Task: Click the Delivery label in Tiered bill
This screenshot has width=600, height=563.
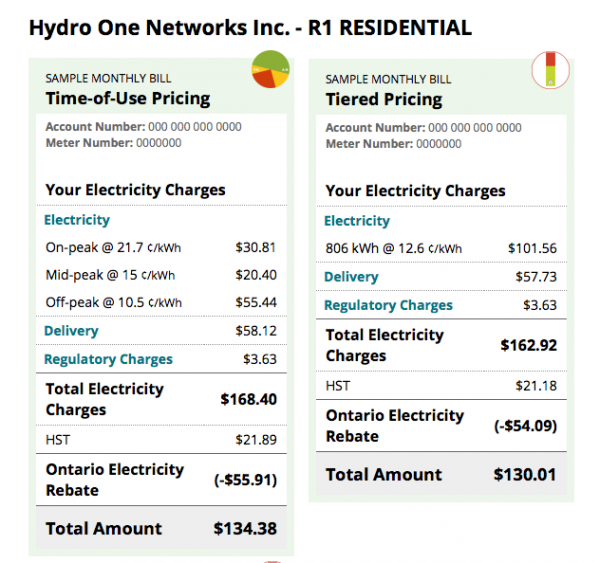Action: coord(351,277)
